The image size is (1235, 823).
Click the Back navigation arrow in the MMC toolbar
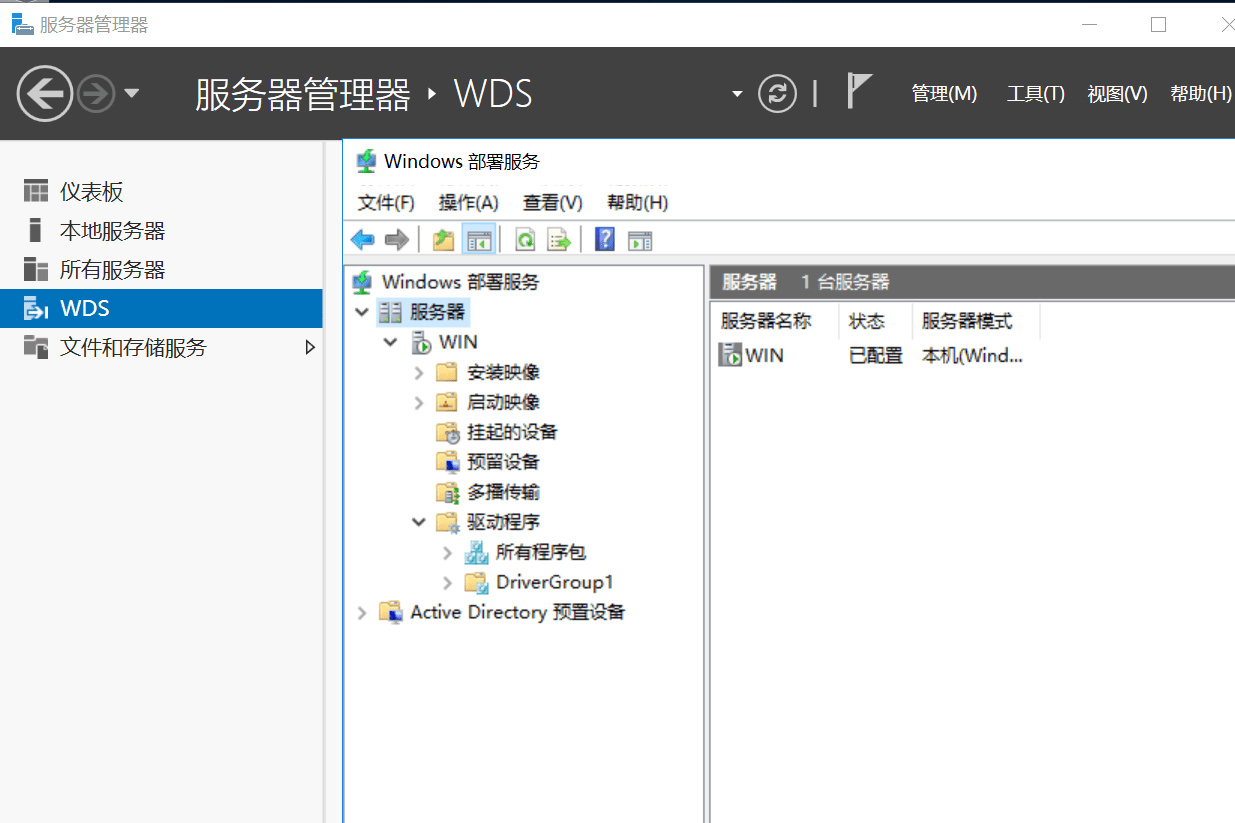click(x=362, y=239)
